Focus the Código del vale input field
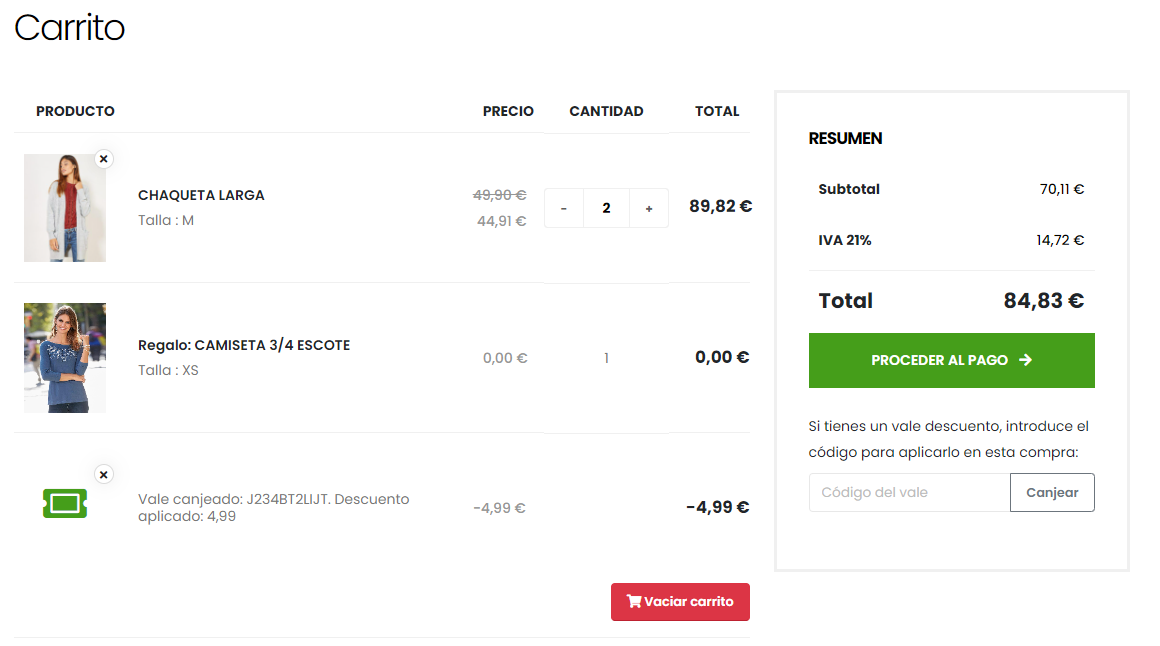The image size is (1160, 646). pos(909,492)
